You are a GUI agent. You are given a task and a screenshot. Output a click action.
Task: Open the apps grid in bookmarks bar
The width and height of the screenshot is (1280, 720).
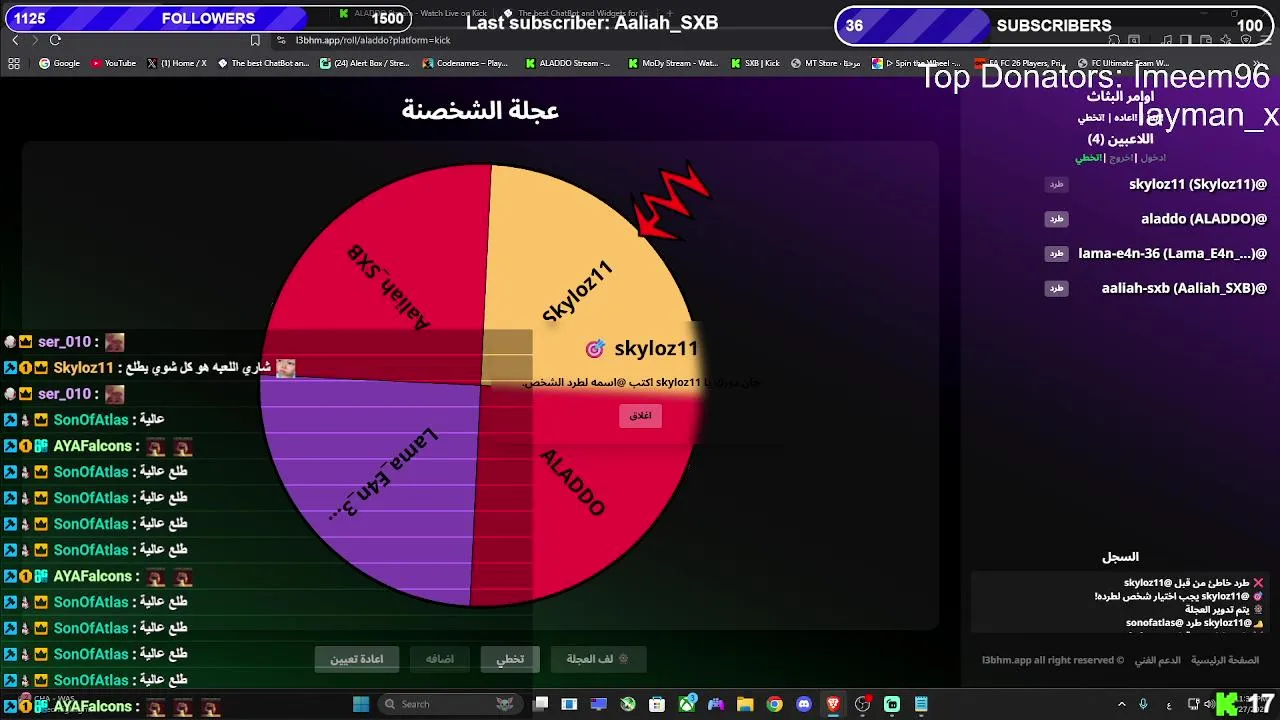coord(14,63)
